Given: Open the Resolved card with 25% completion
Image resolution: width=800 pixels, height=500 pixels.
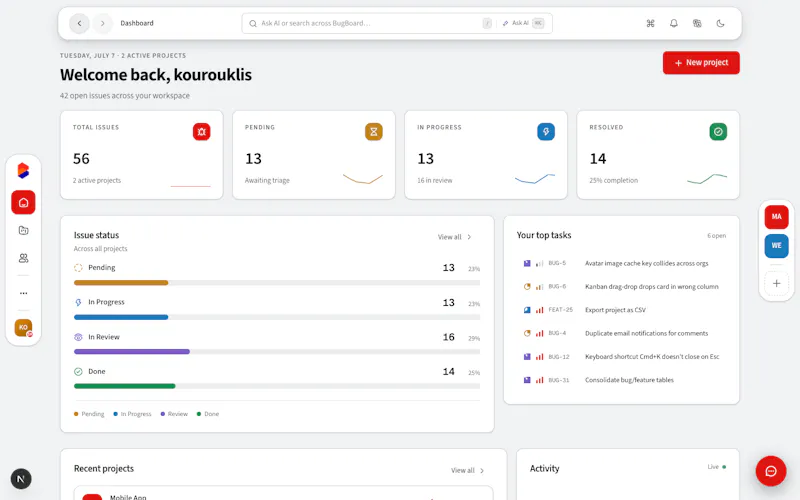Looking at the screenshot, I should (x=658, y=155).
